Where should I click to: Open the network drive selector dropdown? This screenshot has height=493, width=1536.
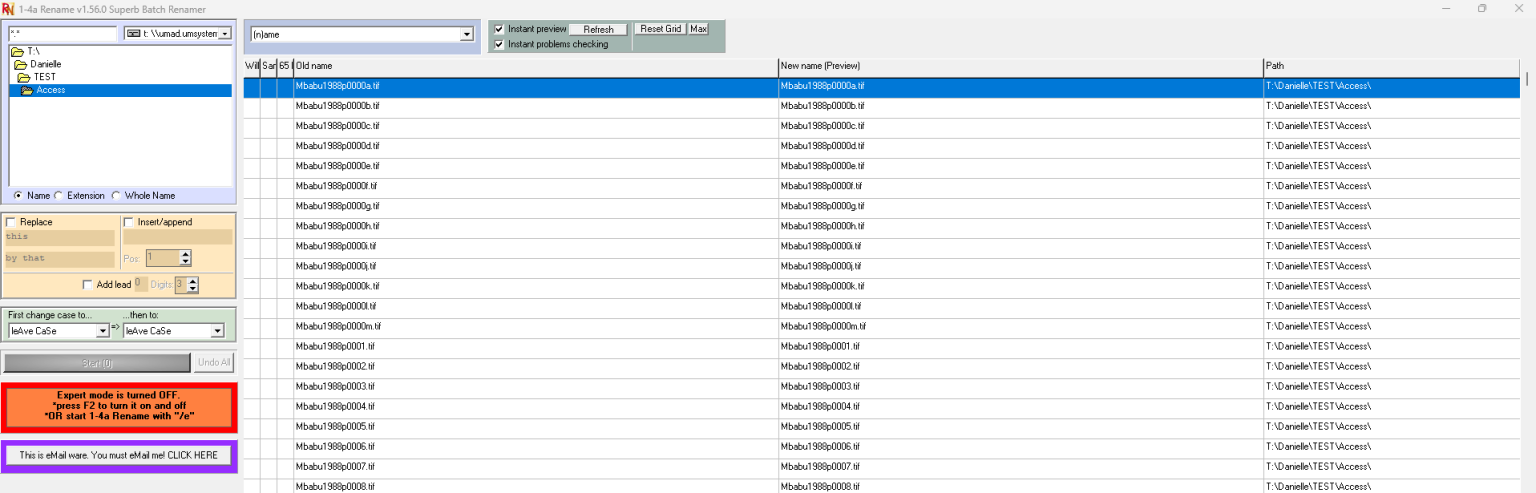pos(224,34)
